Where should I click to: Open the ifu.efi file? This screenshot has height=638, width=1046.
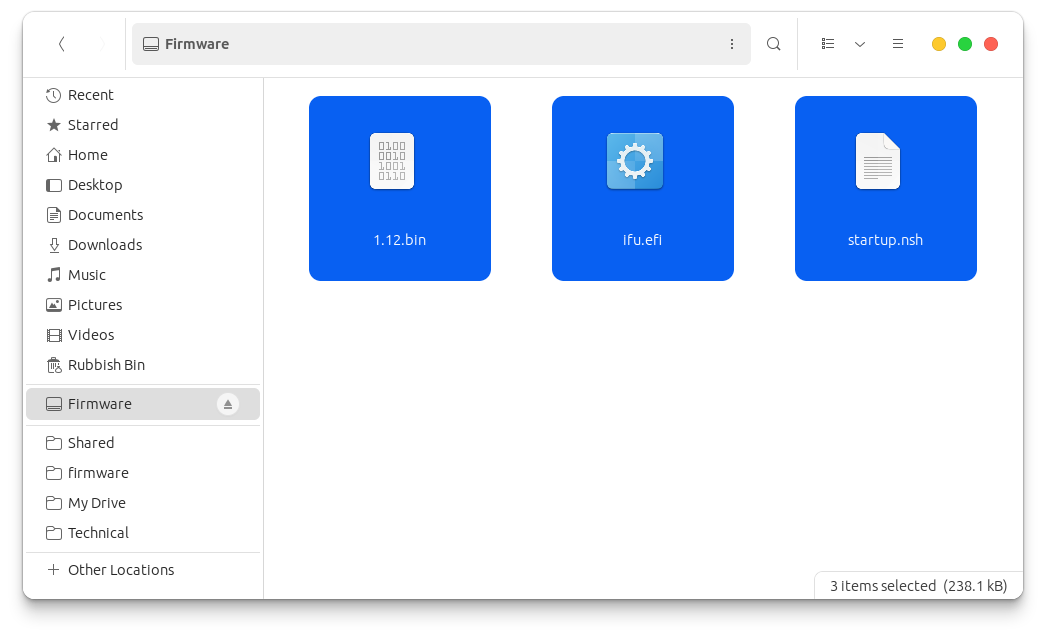[642, 188]
